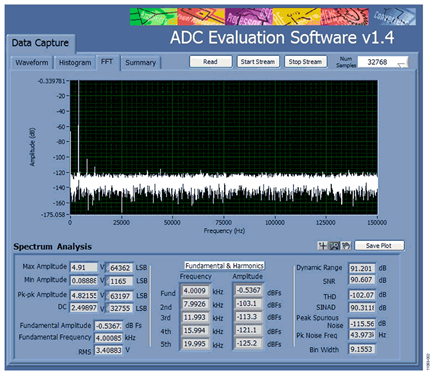Click the Max Amplitude voltage field

tap(84, 267)
